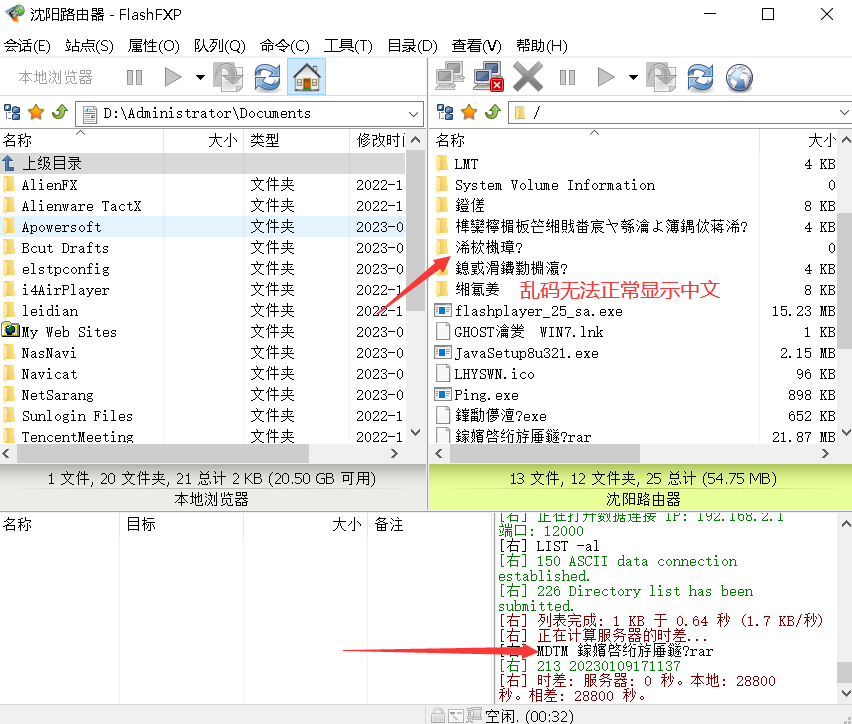This screenshot has width=852, height=724.
Task: Click the remote disconnect icon with red mark
Action: [x=488, y=76]
